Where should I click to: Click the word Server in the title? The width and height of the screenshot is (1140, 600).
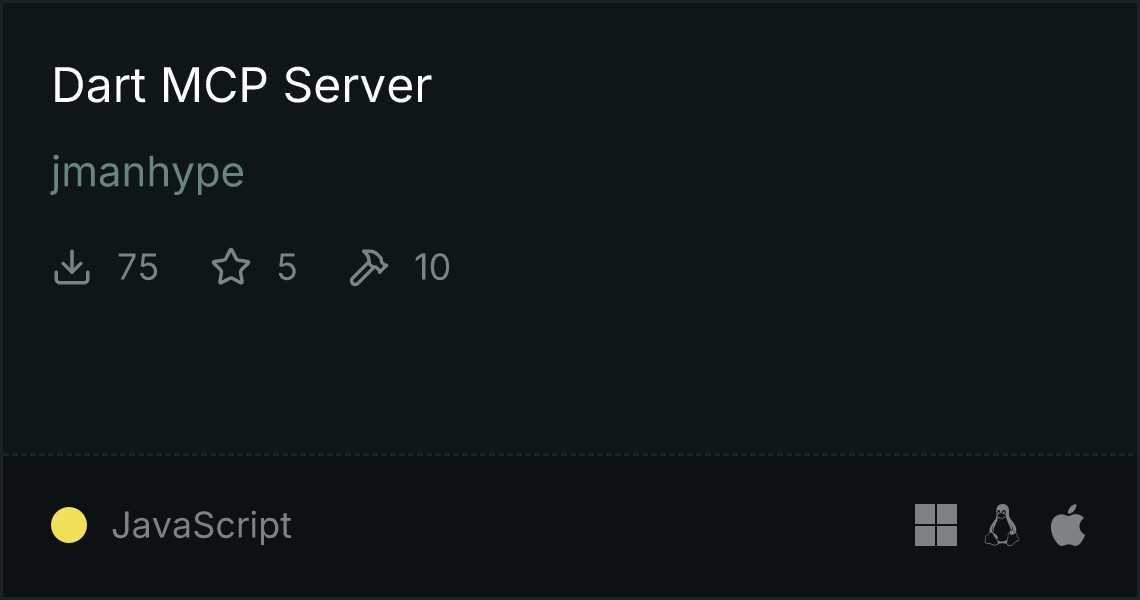point(358,85)
